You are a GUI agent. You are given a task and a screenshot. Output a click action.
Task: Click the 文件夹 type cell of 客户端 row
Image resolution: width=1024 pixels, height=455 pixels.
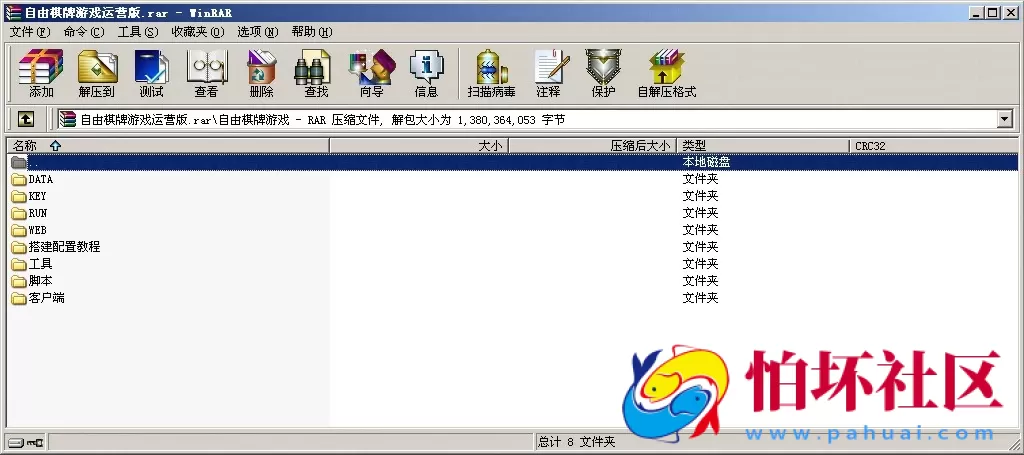point(700,298)
